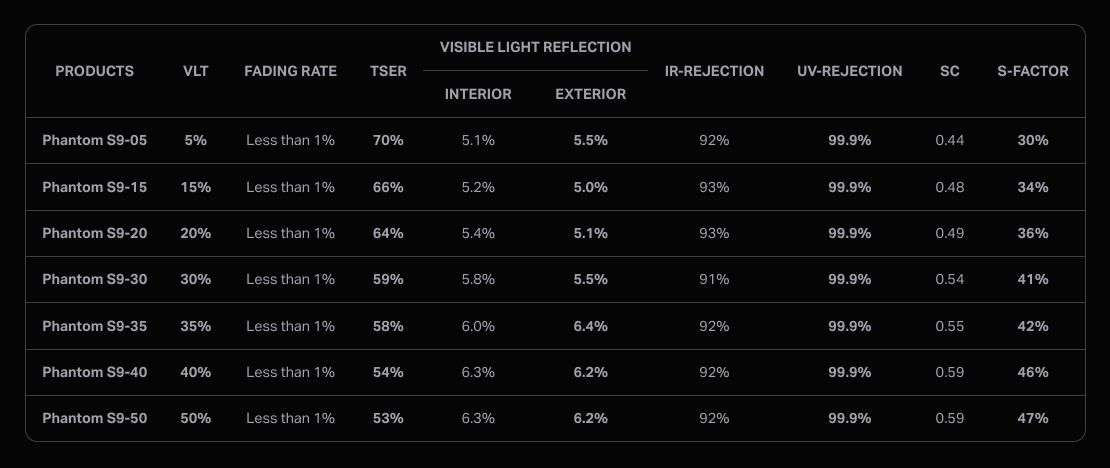This screenshot has height=468, width=1110.
Task: Click the EXTERIOR sub-header
Action: point(590,94)
